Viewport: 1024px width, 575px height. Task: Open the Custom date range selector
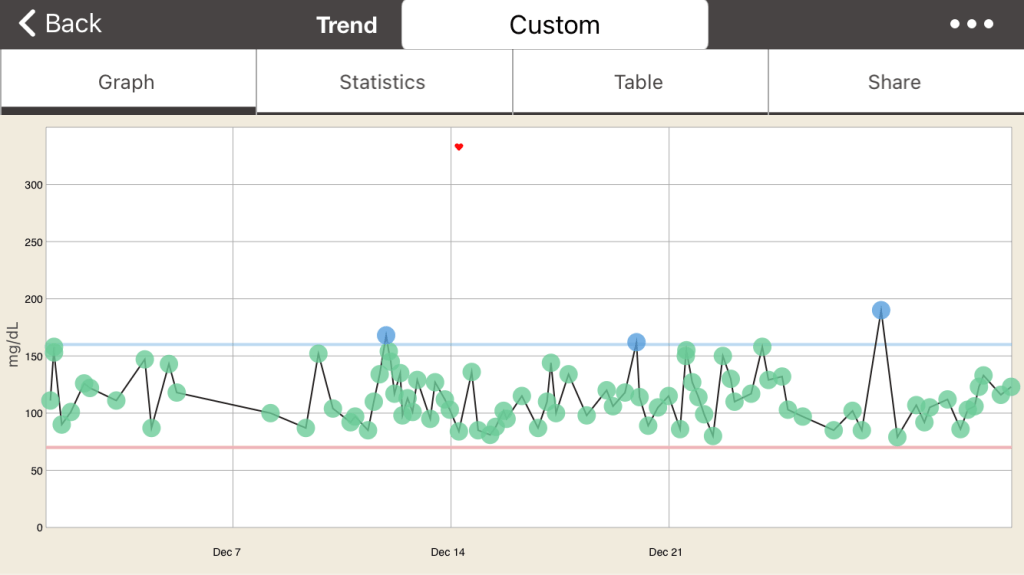(x=554, y=25)
